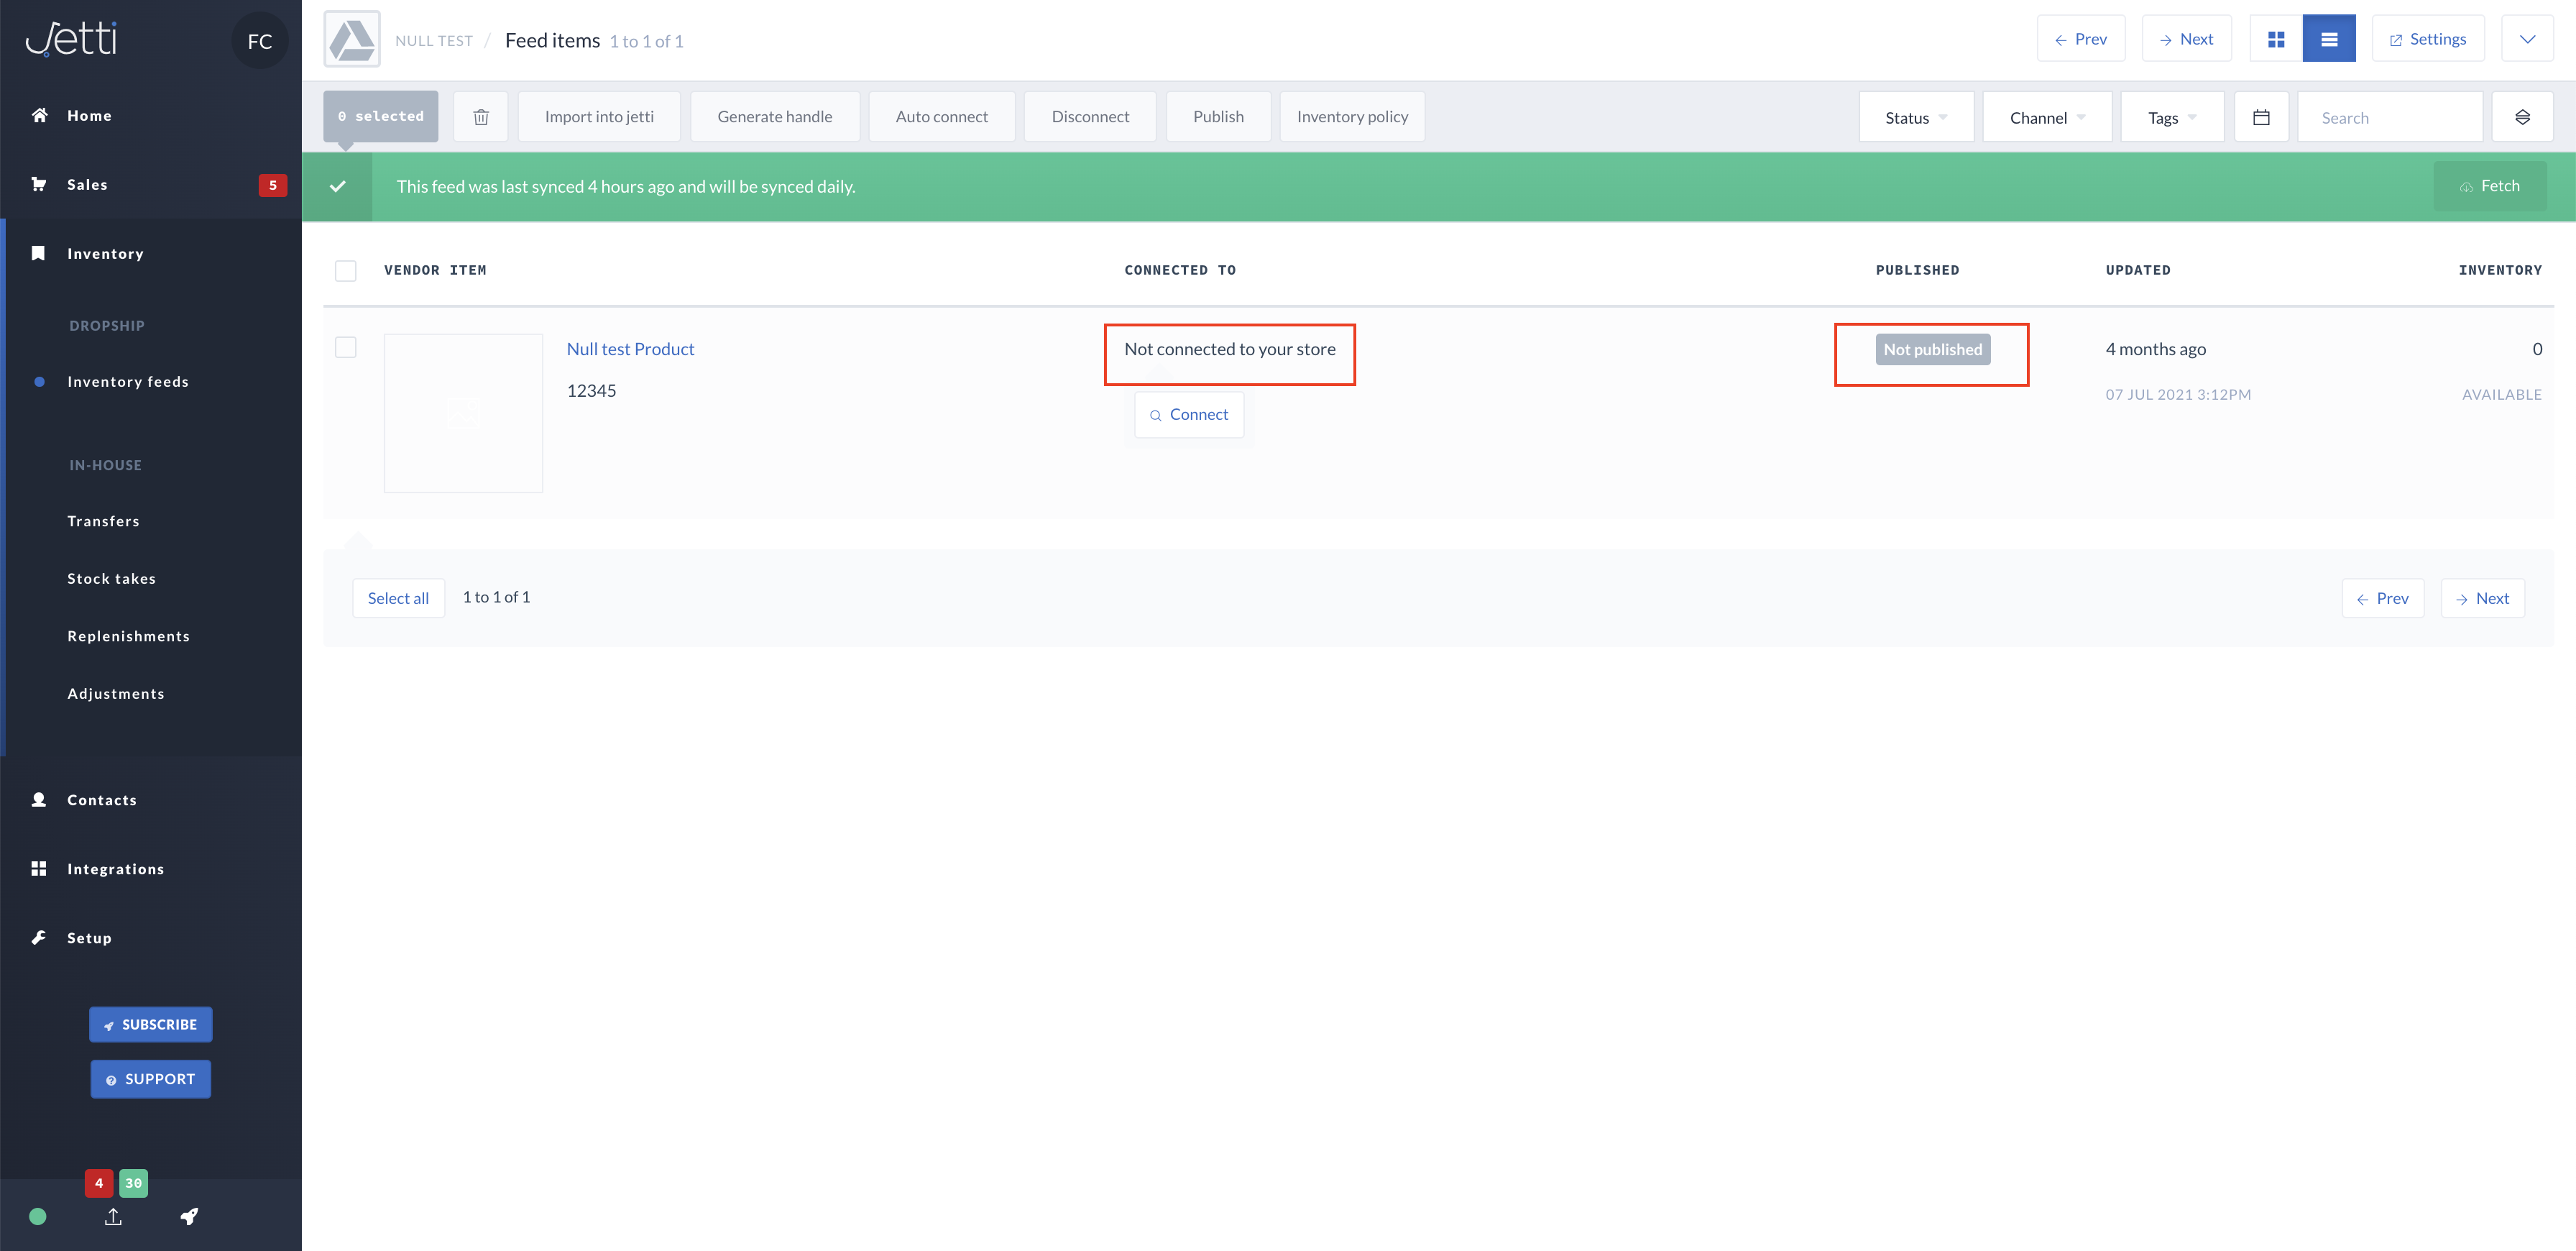Click the Auto connect button

pos(942,117)
